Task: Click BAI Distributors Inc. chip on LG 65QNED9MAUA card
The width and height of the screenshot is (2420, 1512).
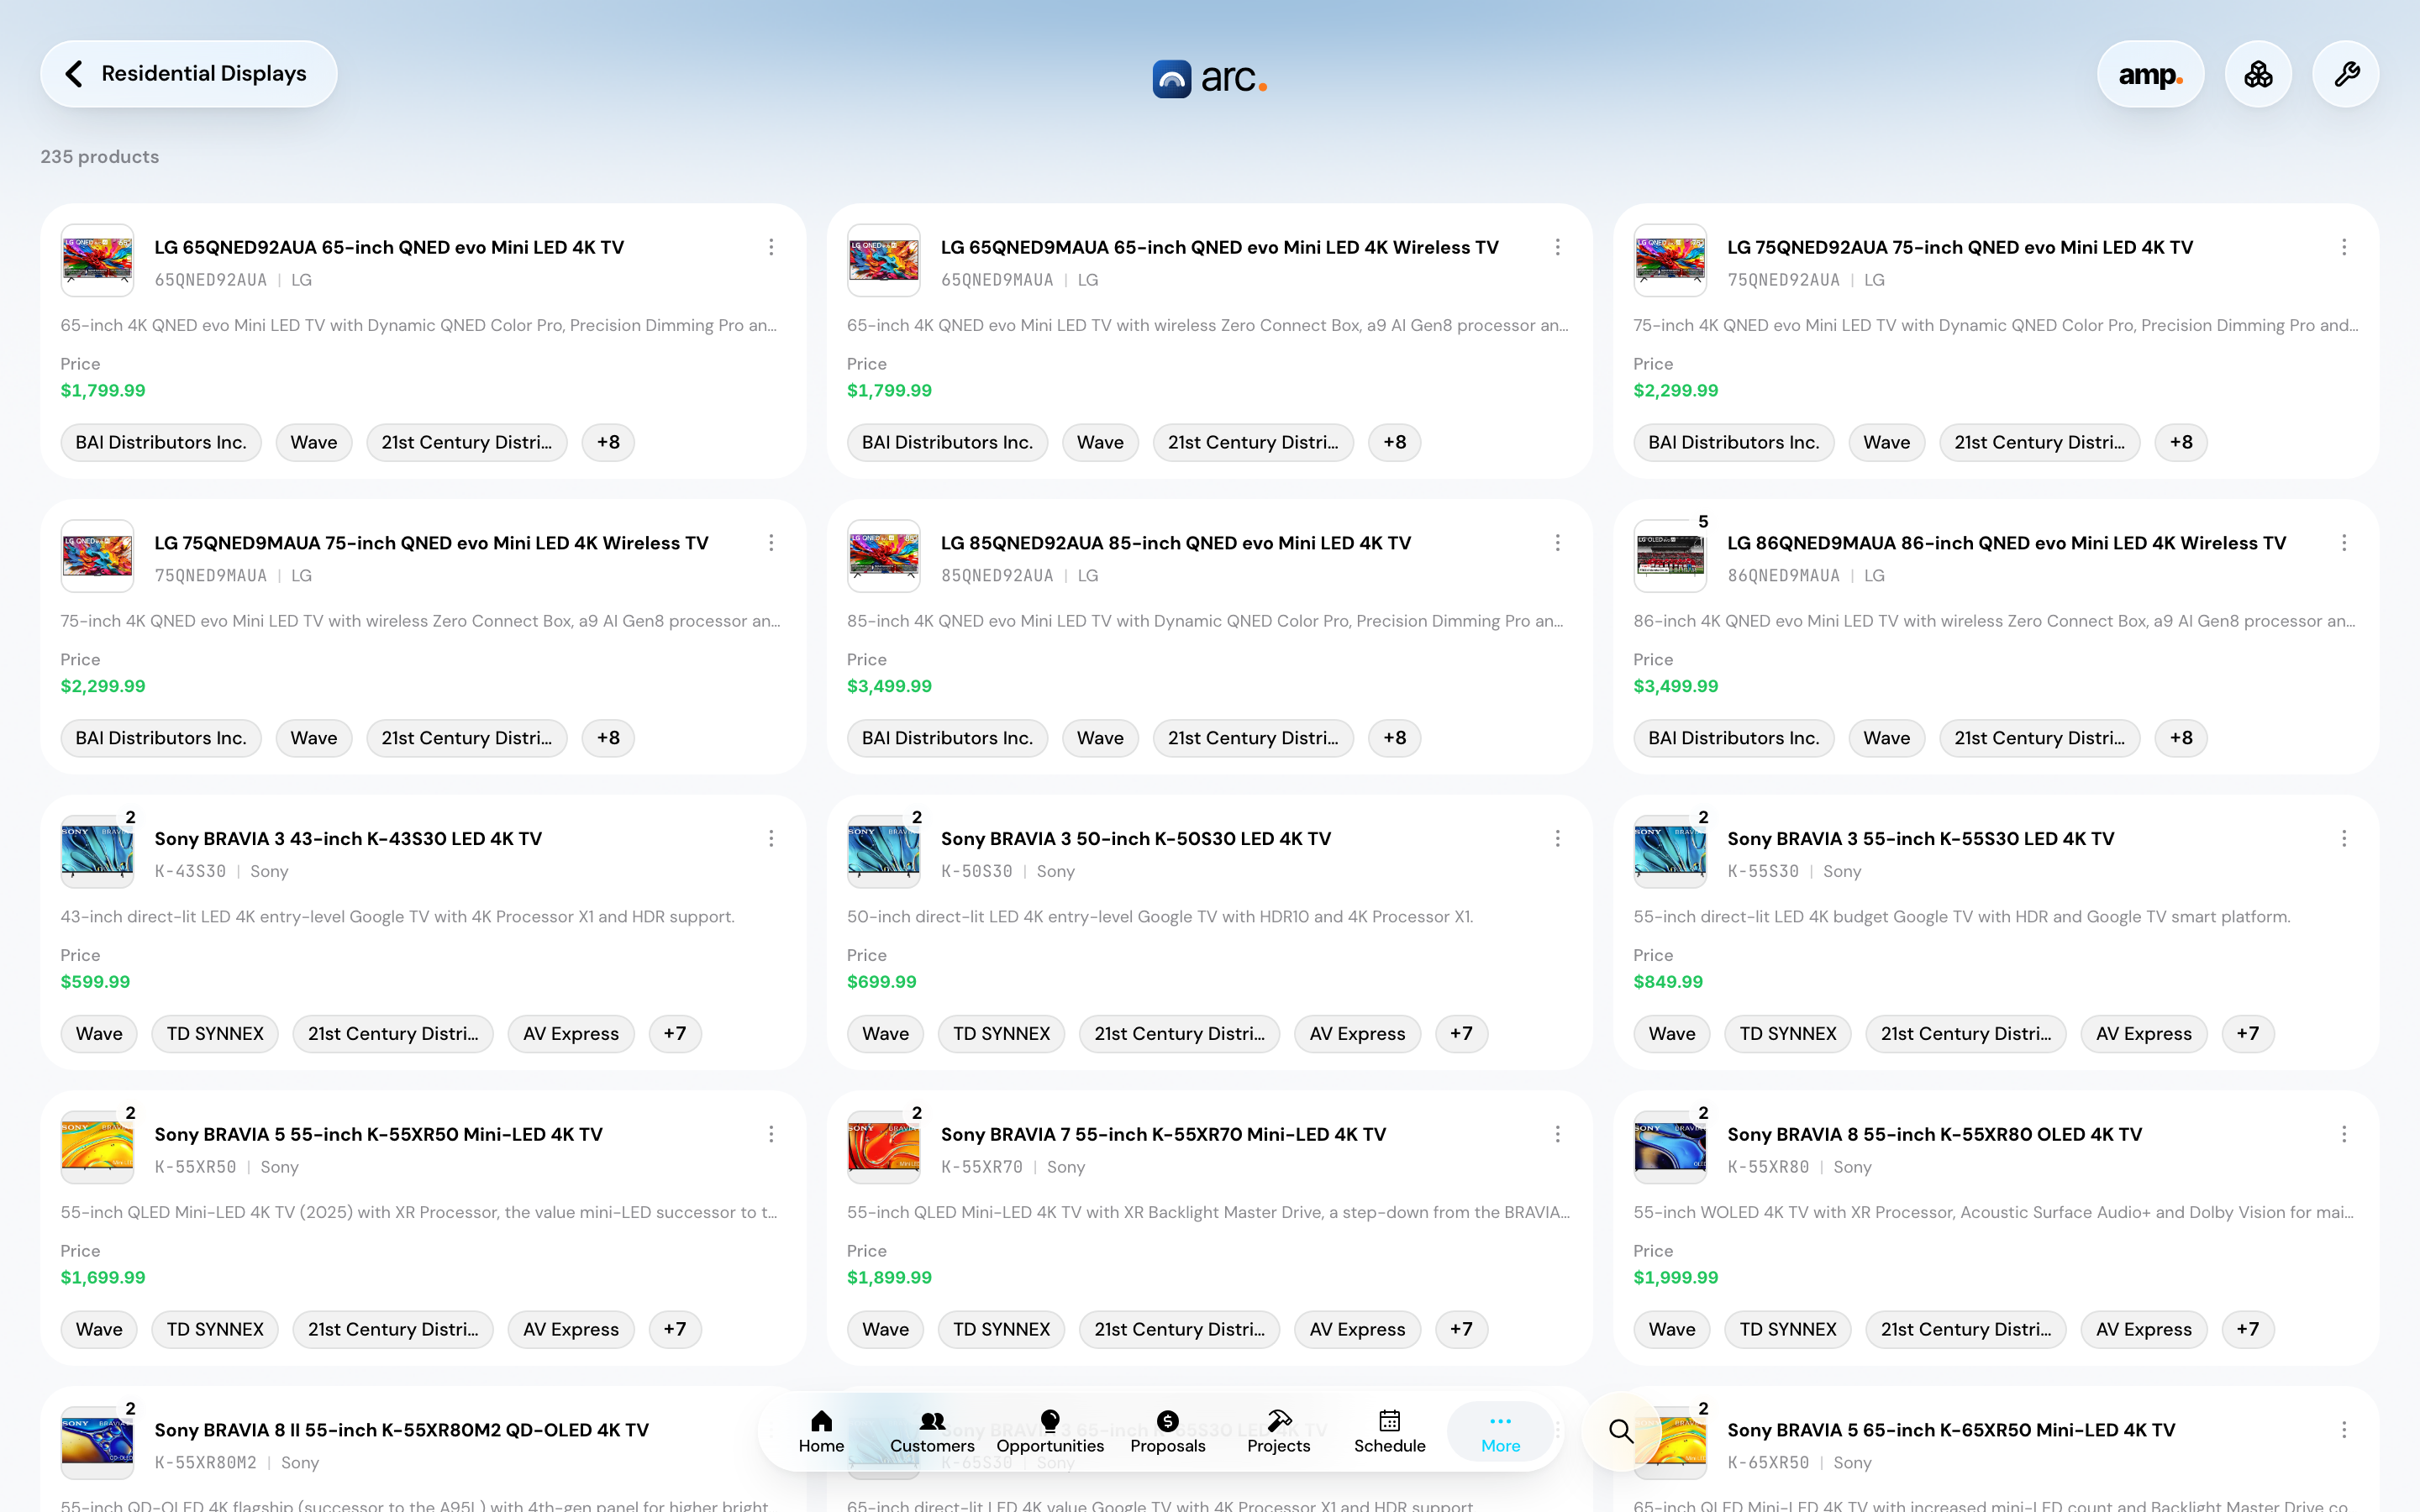Action: [947, 442]
